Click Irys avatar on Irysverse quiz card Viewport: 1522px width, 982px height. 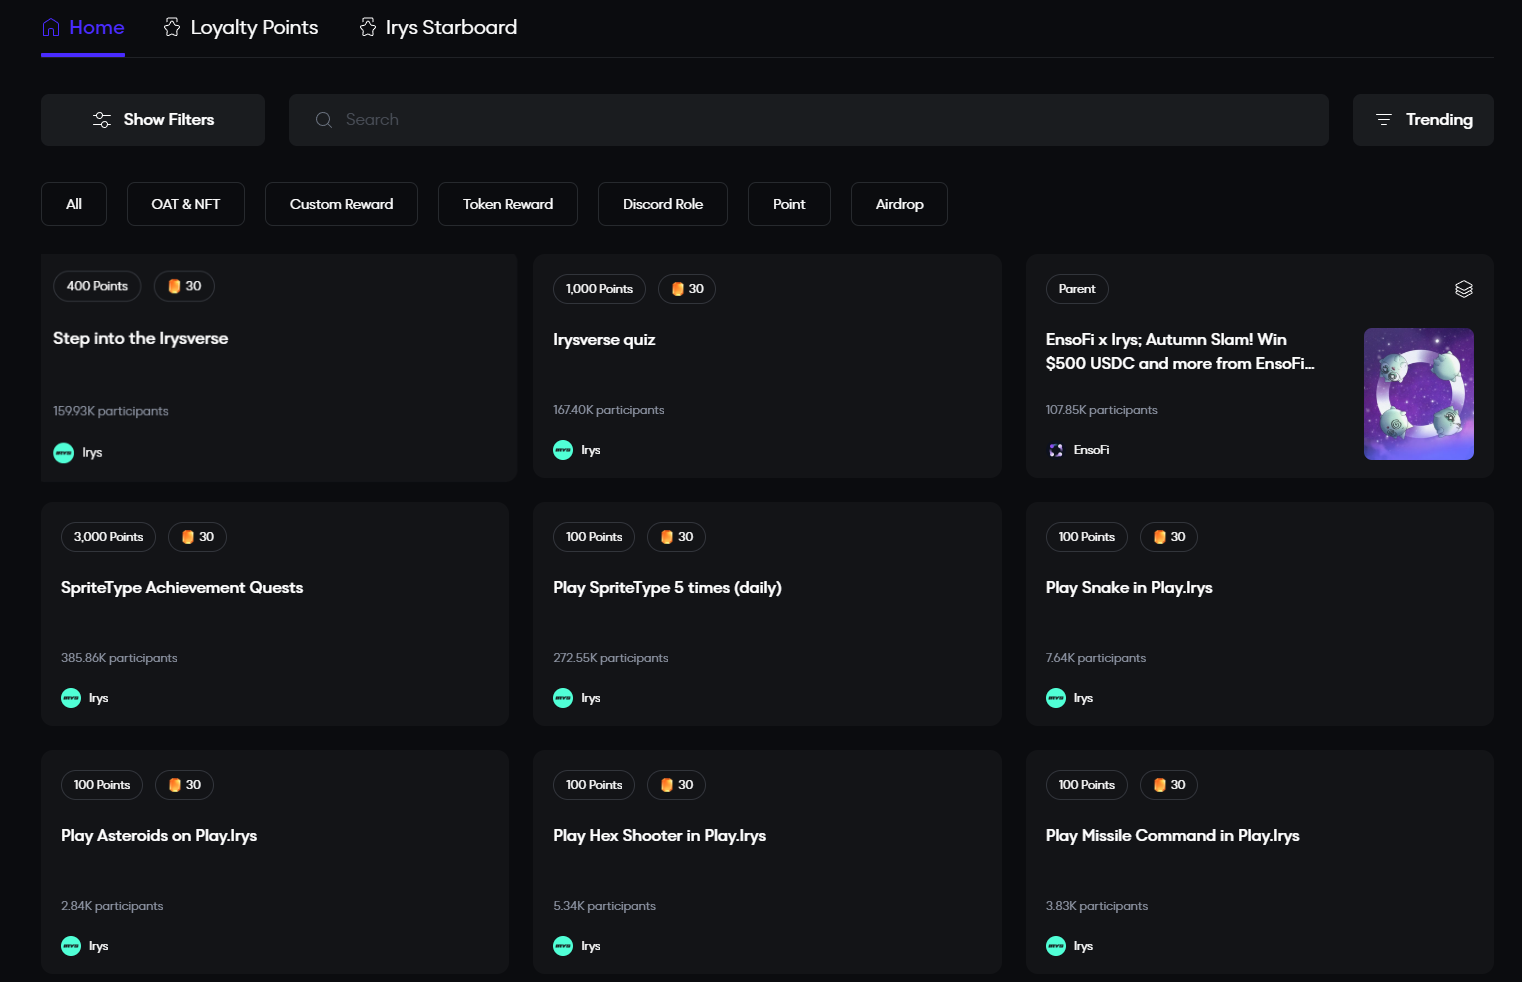click(563, 450)
